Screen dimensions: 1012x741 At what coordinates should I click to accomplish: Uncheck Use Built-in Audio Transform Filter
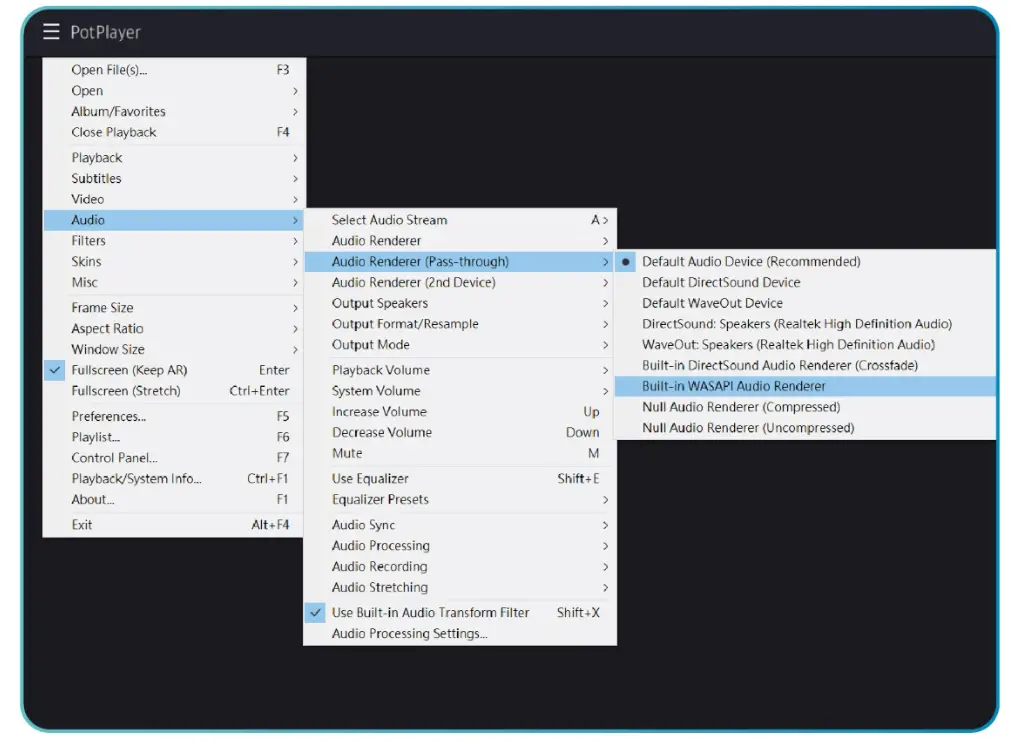[432, 612]
